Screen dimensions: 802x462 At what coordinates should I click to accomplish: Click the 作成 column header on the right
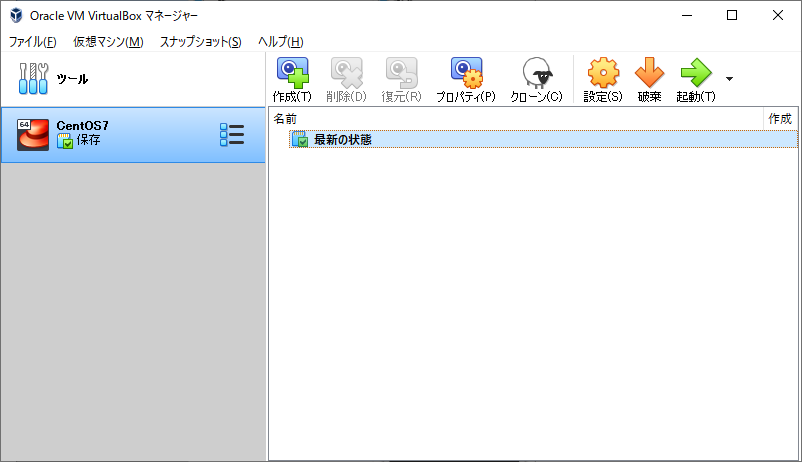pyautogui.click(x=781, y=119)
